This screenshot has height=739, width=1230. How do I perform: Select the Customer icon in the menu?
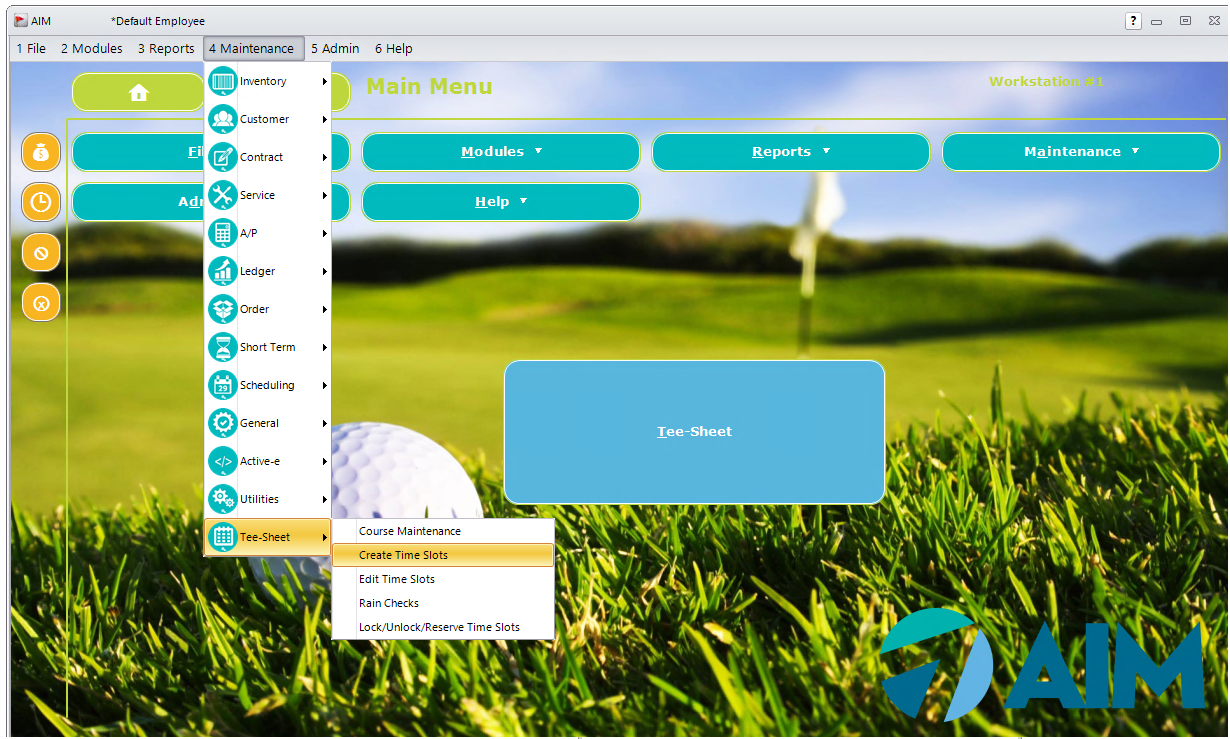(x=221, y=119)
